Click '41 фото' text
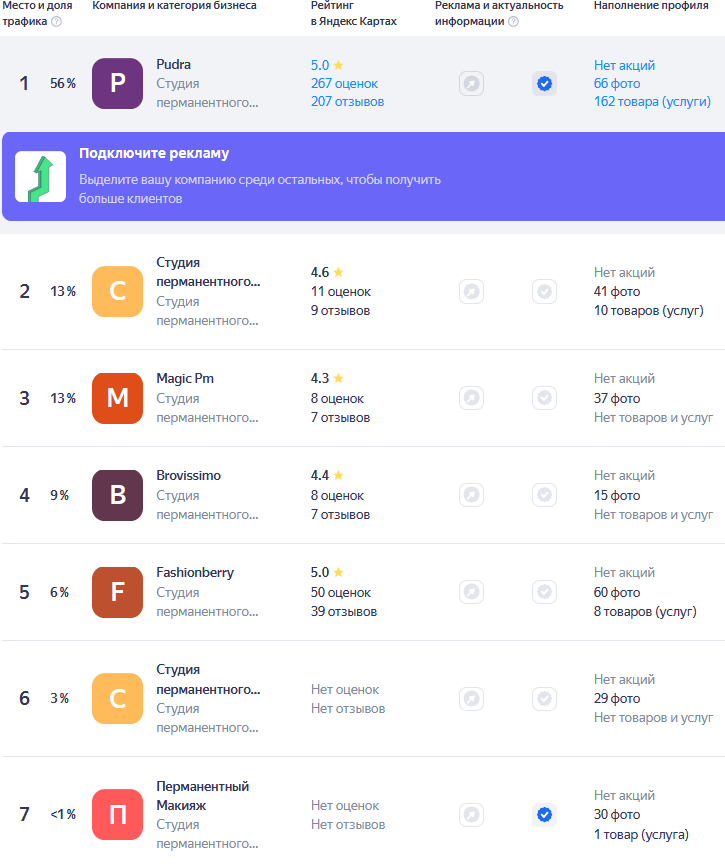The height and width of the screenshot is (864, 725). 617,291
